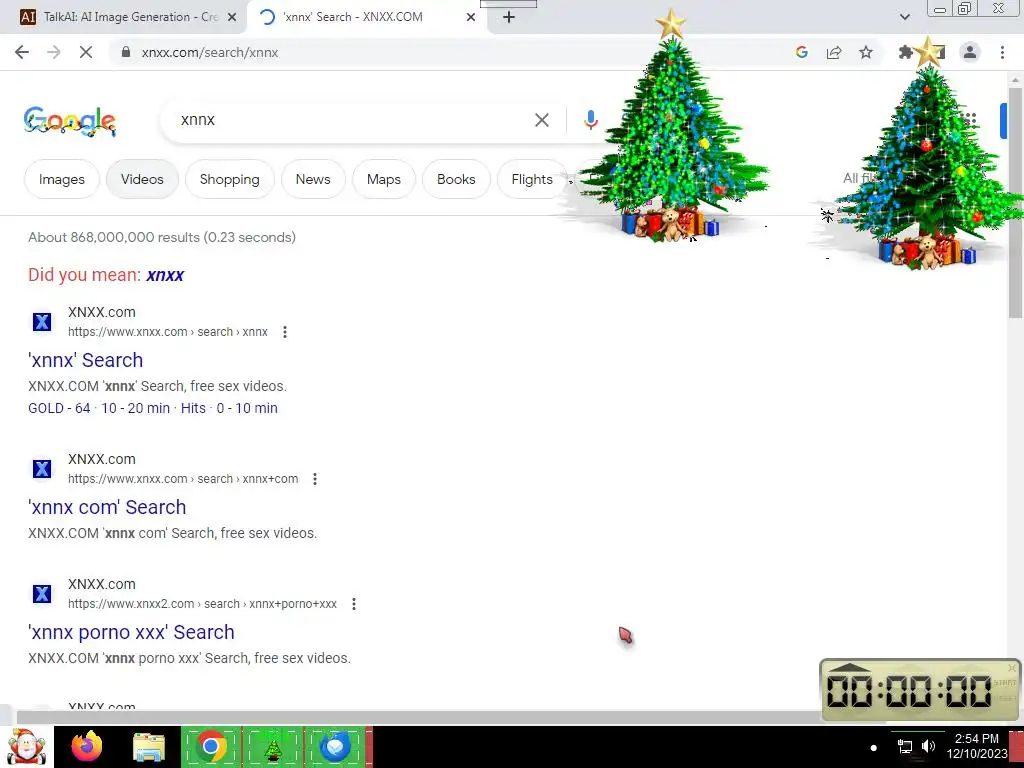1024x768 pixels.
Task: Filter results by News
Action: 313,179
